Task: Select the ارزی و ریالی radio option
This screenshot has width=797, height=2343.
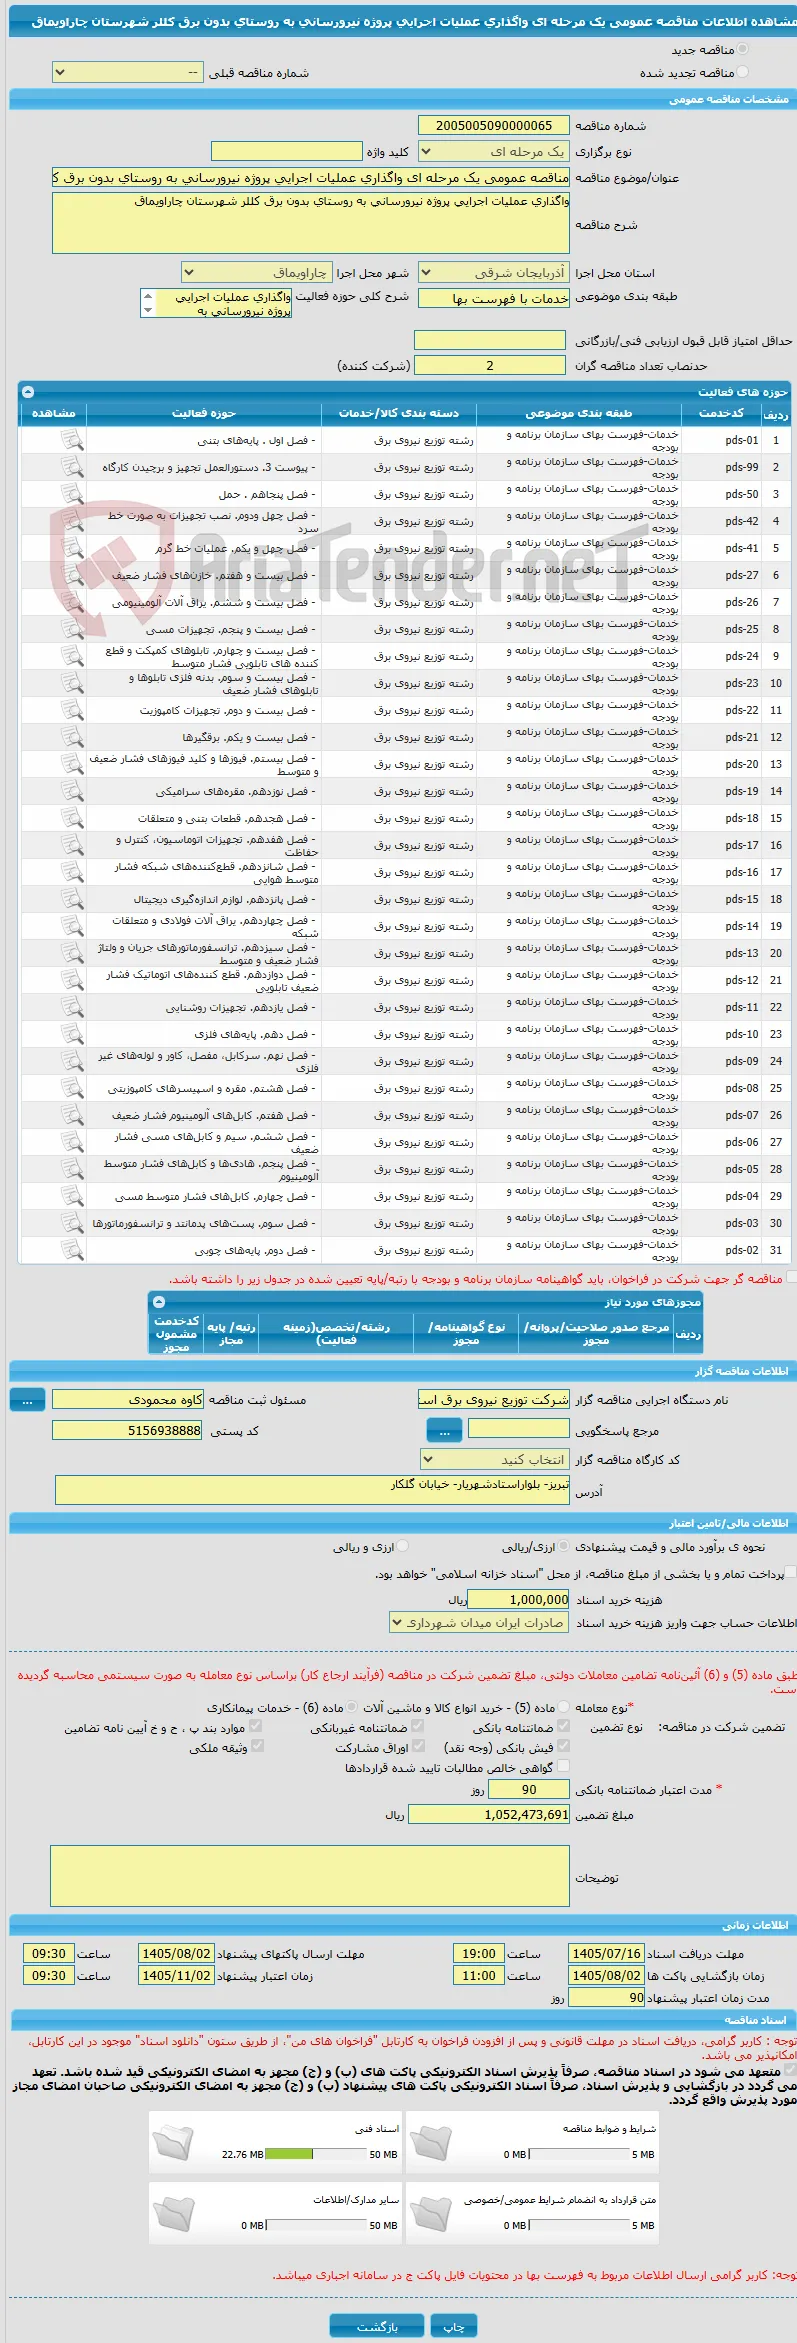Action: (x=403, y=1546)
